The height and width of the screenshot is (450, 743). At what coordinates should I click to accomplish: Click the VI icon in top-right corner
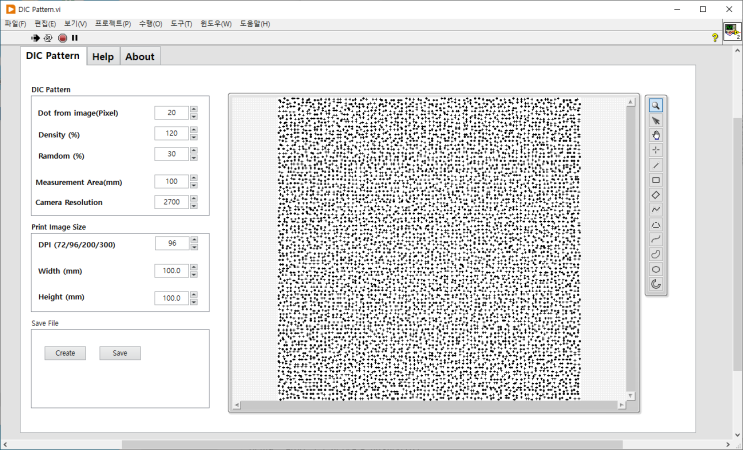pos(732,32)
